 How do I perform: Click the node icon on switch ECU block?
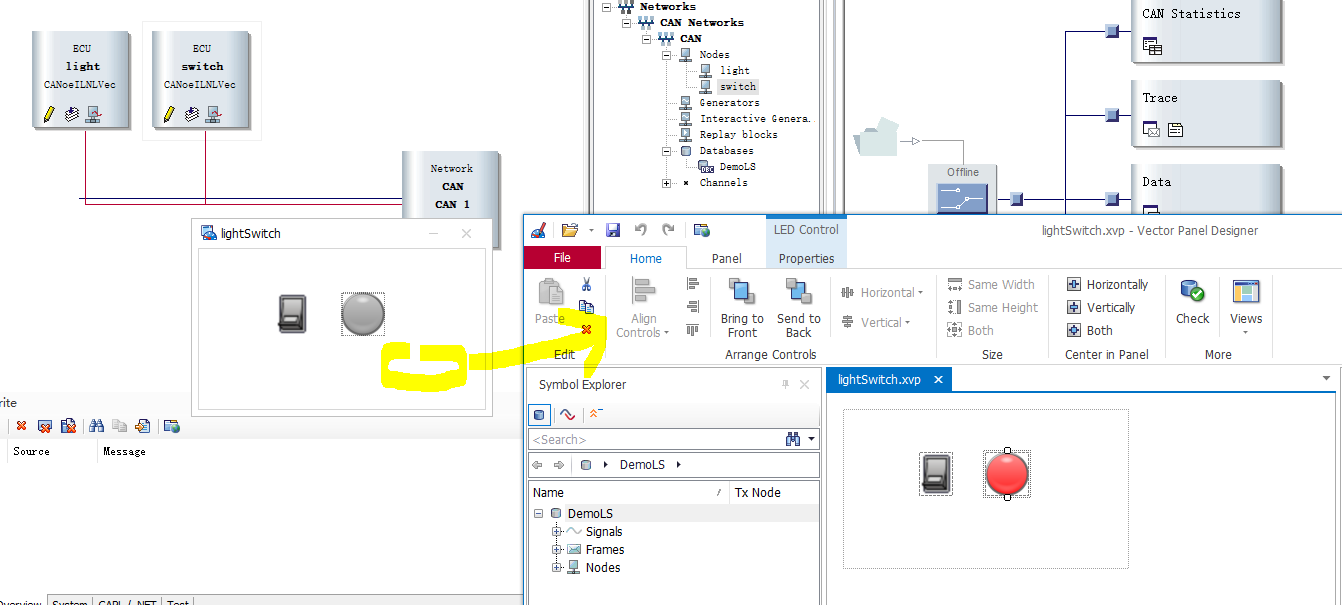[213, 115]
